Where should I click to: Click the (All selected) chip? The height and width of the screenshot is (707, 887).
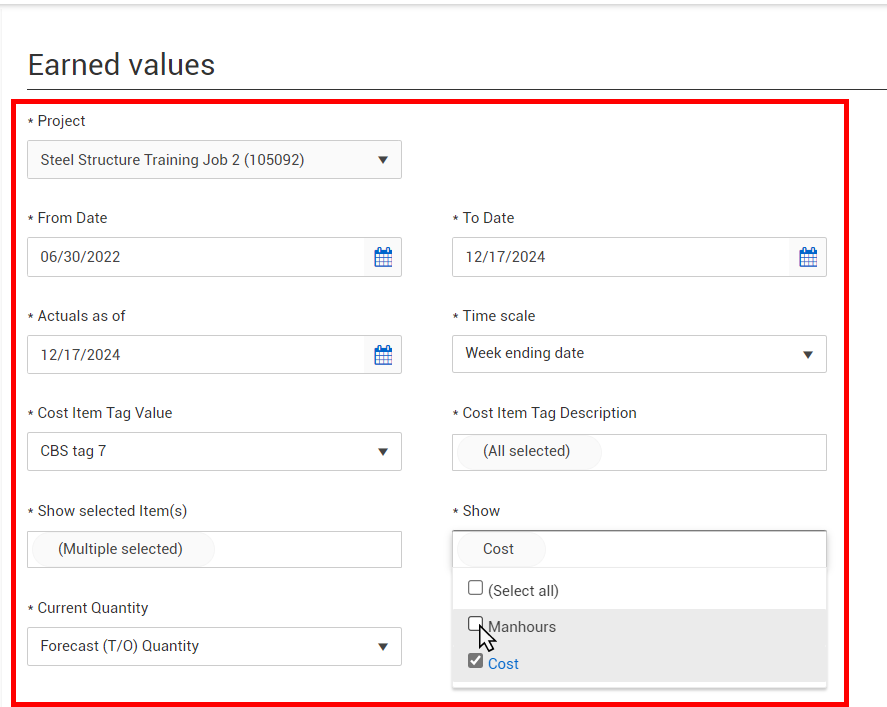coord(528,451)
